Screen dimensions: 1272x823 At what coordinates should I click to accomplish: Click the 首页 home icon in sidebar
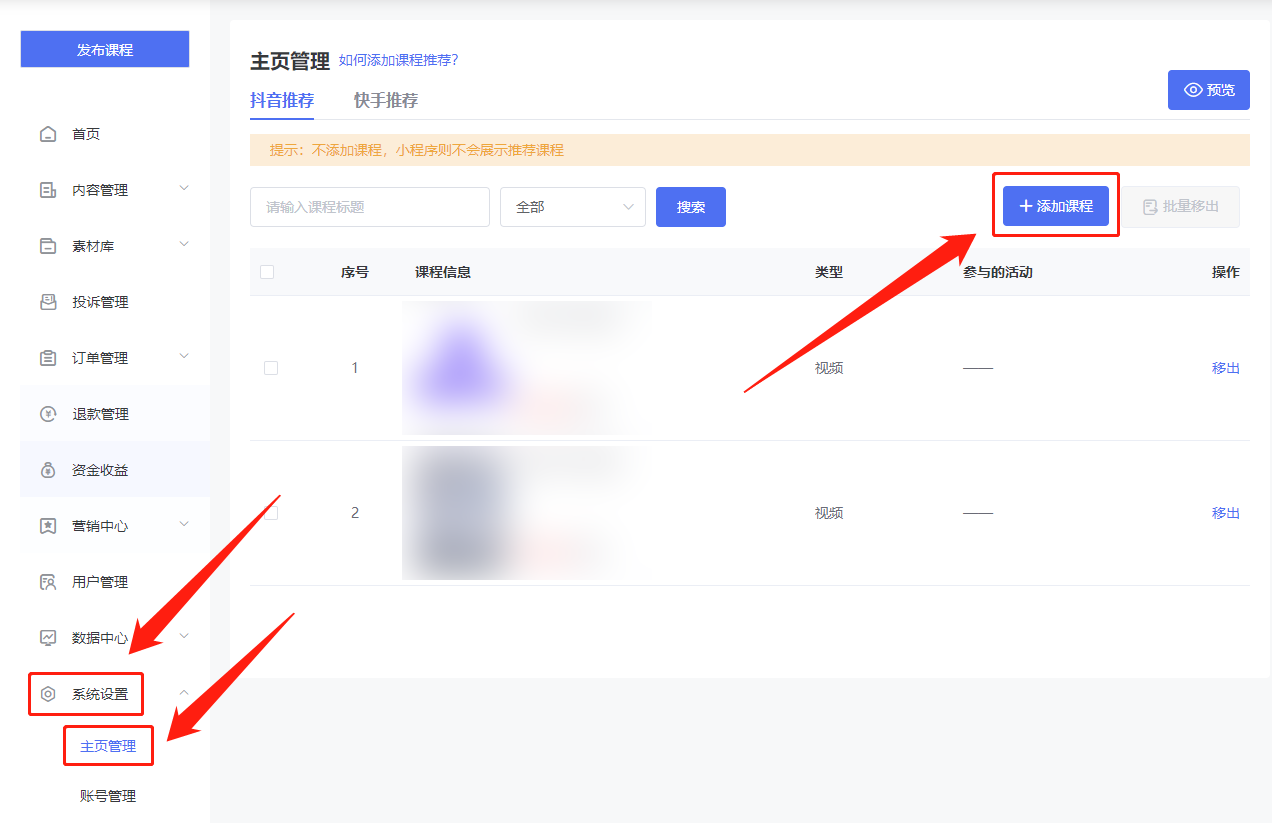tap(48, 134)
